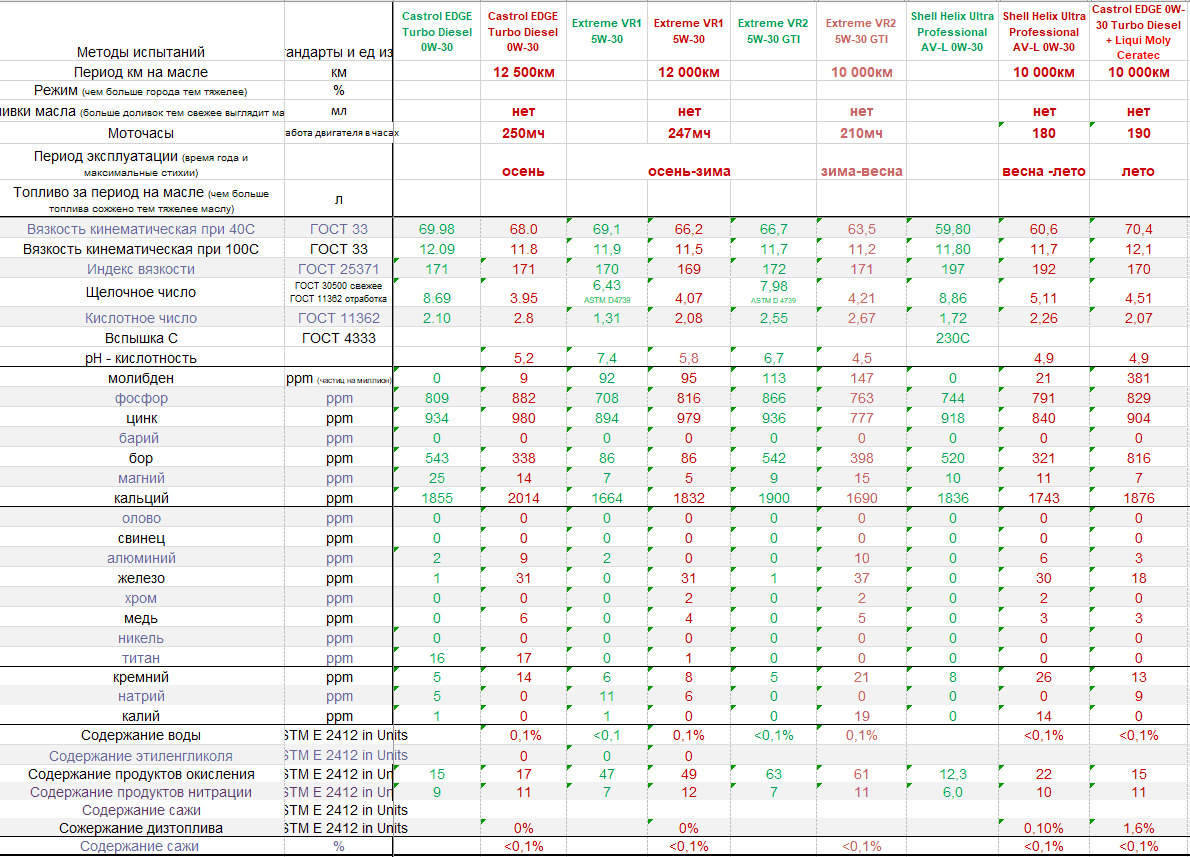Screen dimensions: 1190x857
Task: Select the 'Методы испытаний' header cell
Action: click(x=140, y=52)
